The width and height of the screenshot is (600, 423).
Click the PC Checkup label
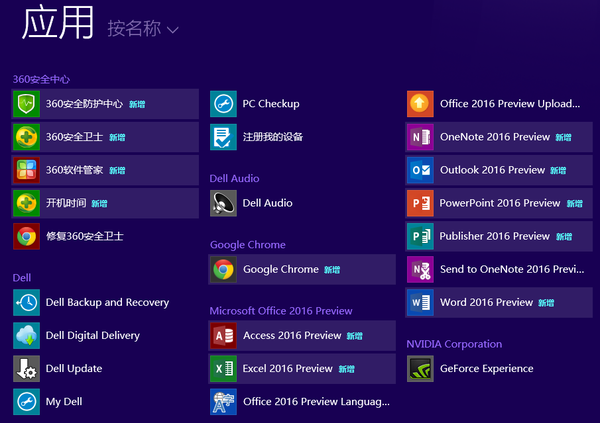271,104
